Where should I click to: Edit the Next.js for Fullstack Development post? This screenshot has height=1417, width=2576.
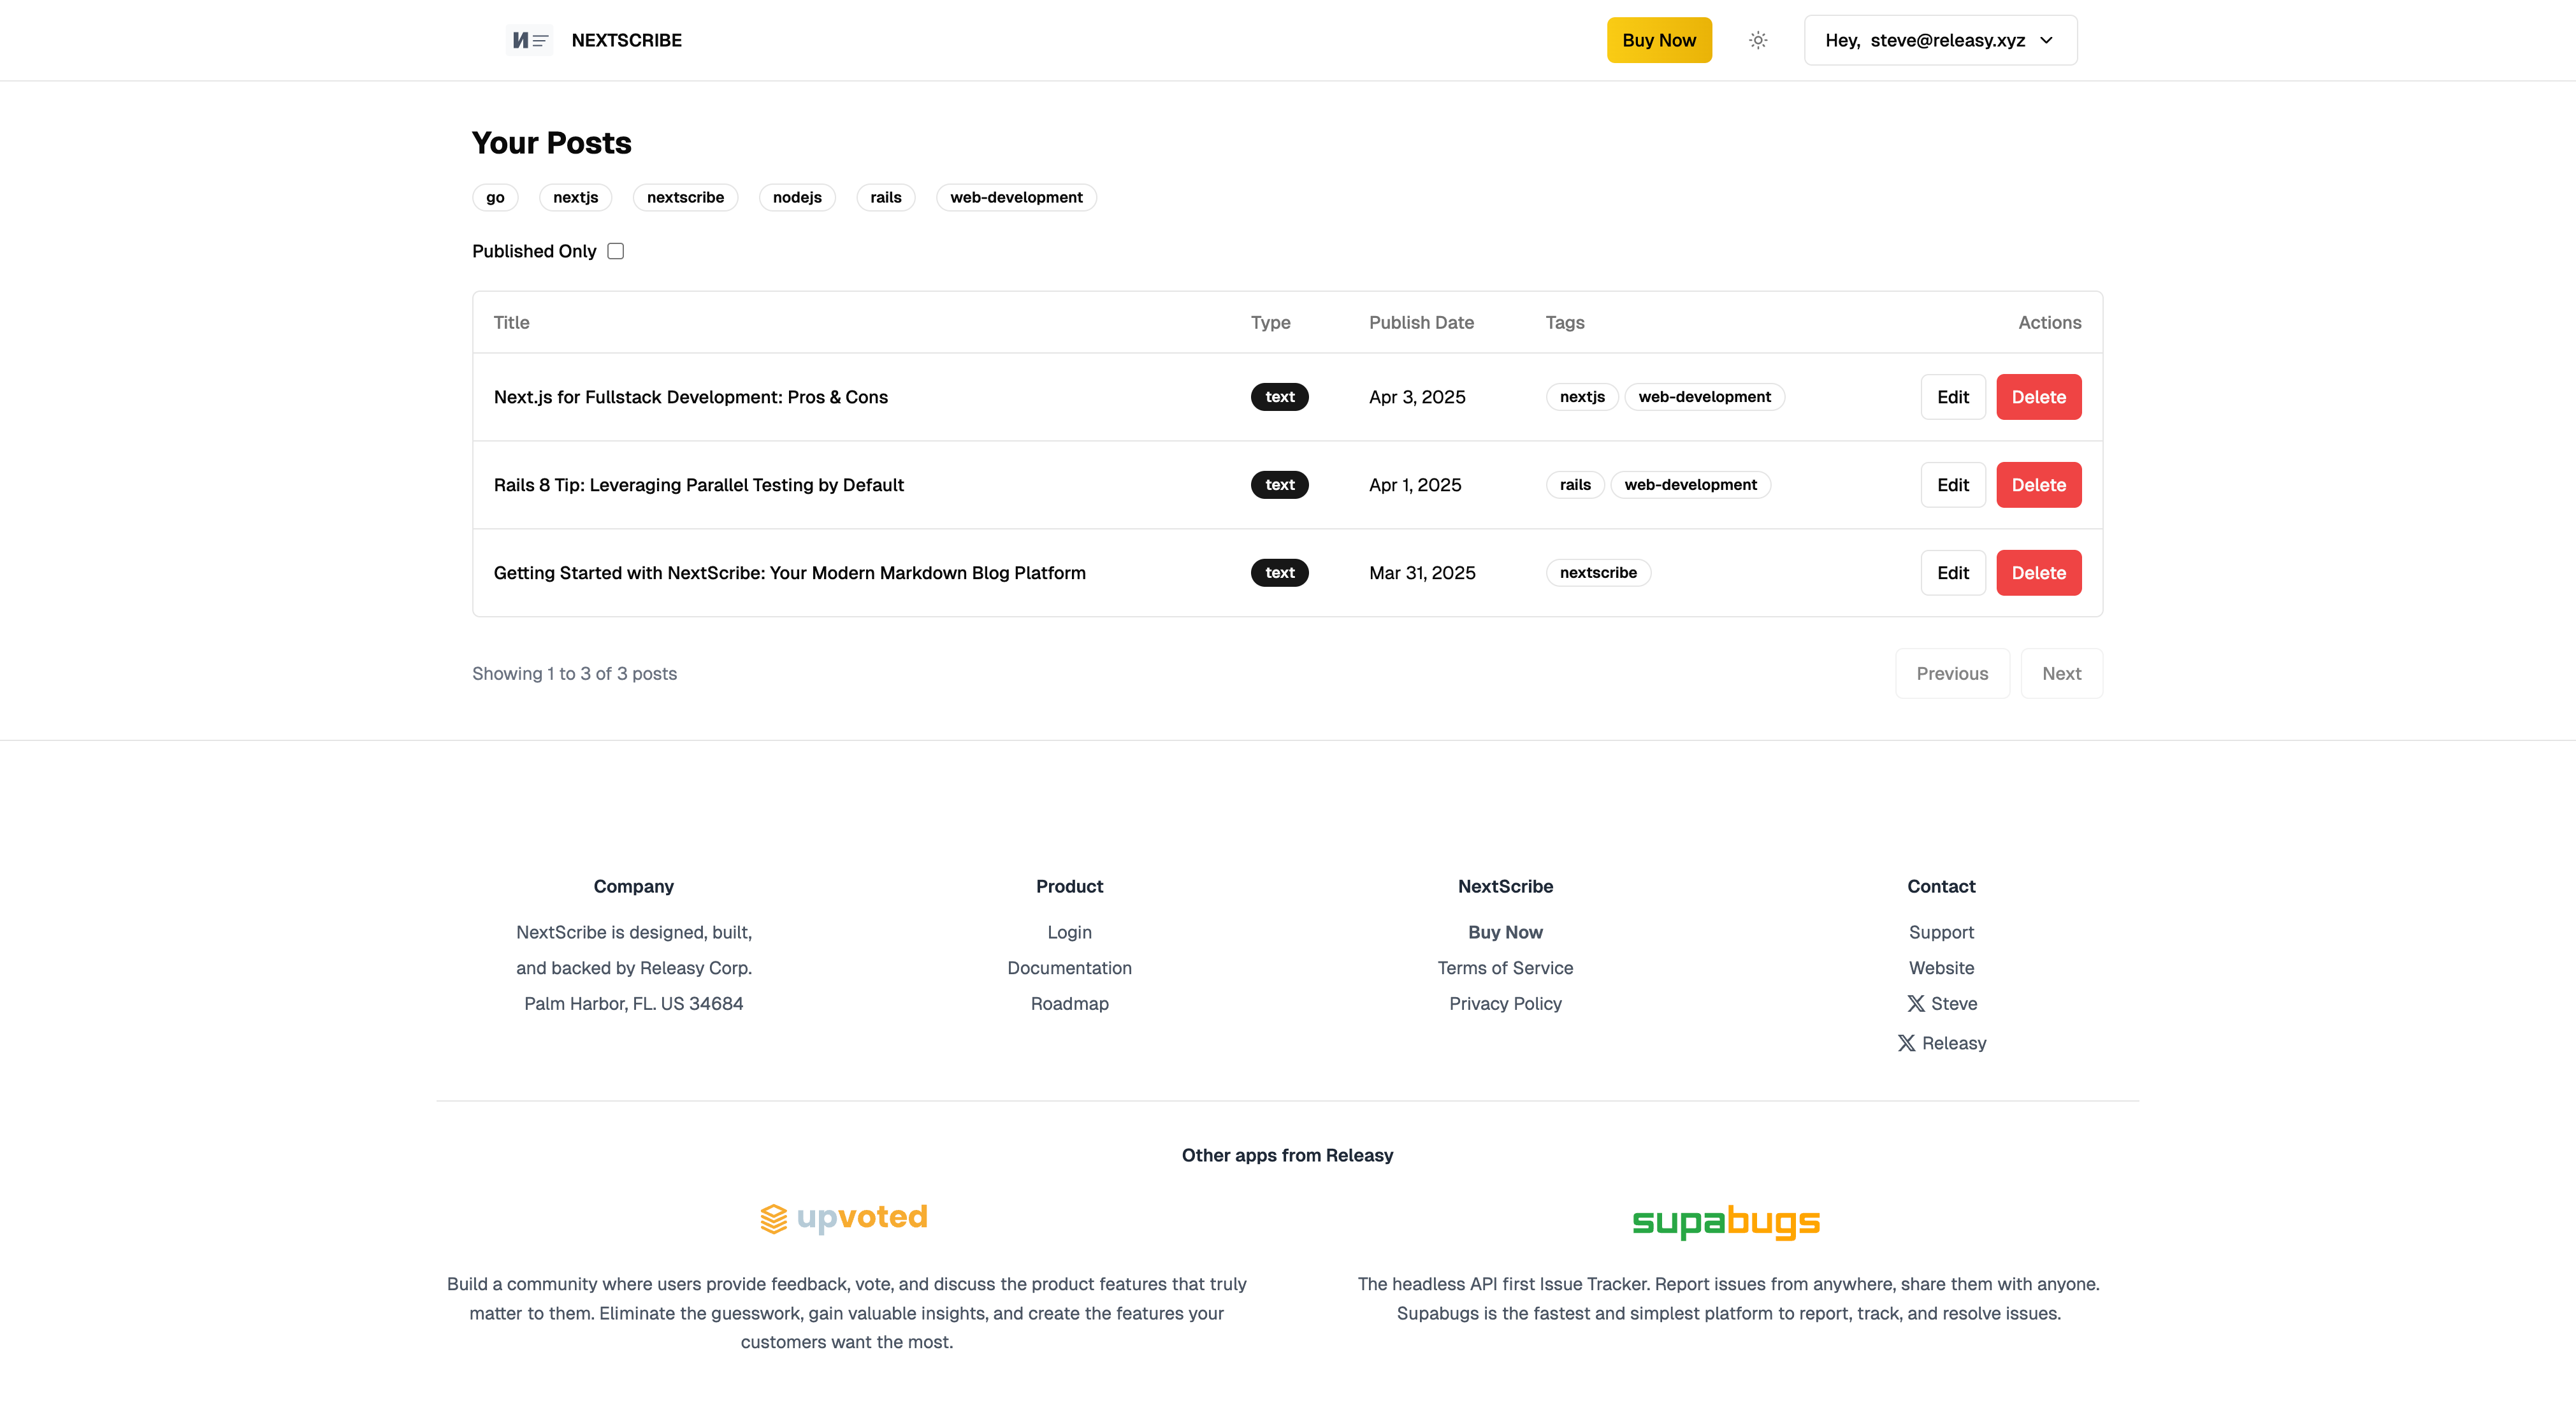pyautogui.click(x=1952, y=397)
